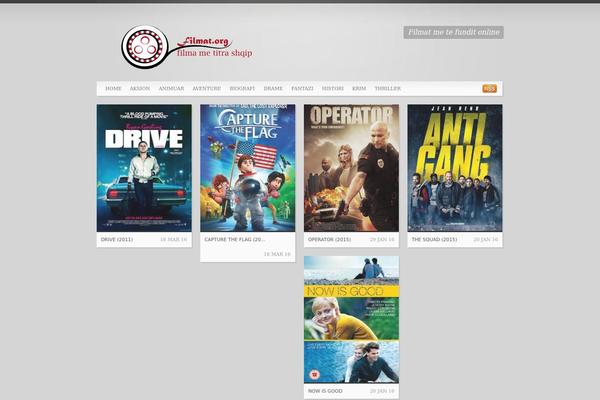
Task: Open the Capture the Flag poster
Action: 248,168
